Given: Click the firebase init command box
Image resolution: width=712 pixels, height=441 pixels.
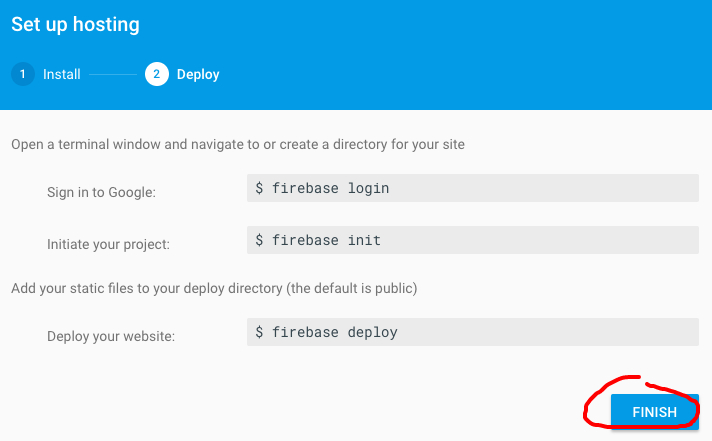Looking at the screenshot, I should (x=472, y=240).
